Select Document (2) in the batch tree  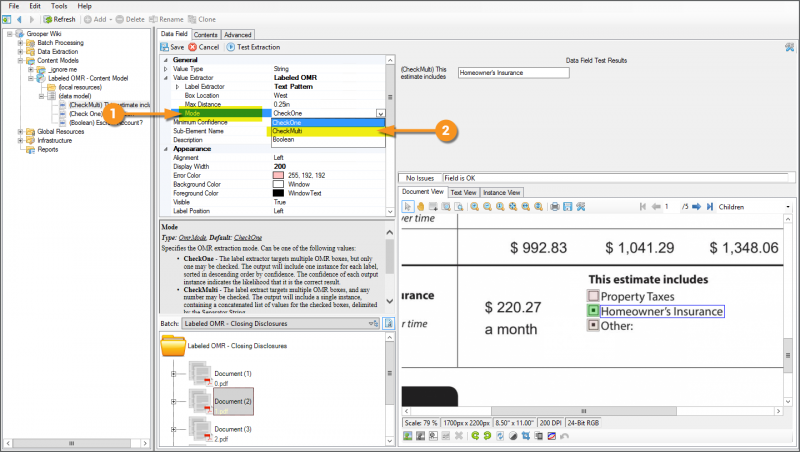click(x=233, y=401)
